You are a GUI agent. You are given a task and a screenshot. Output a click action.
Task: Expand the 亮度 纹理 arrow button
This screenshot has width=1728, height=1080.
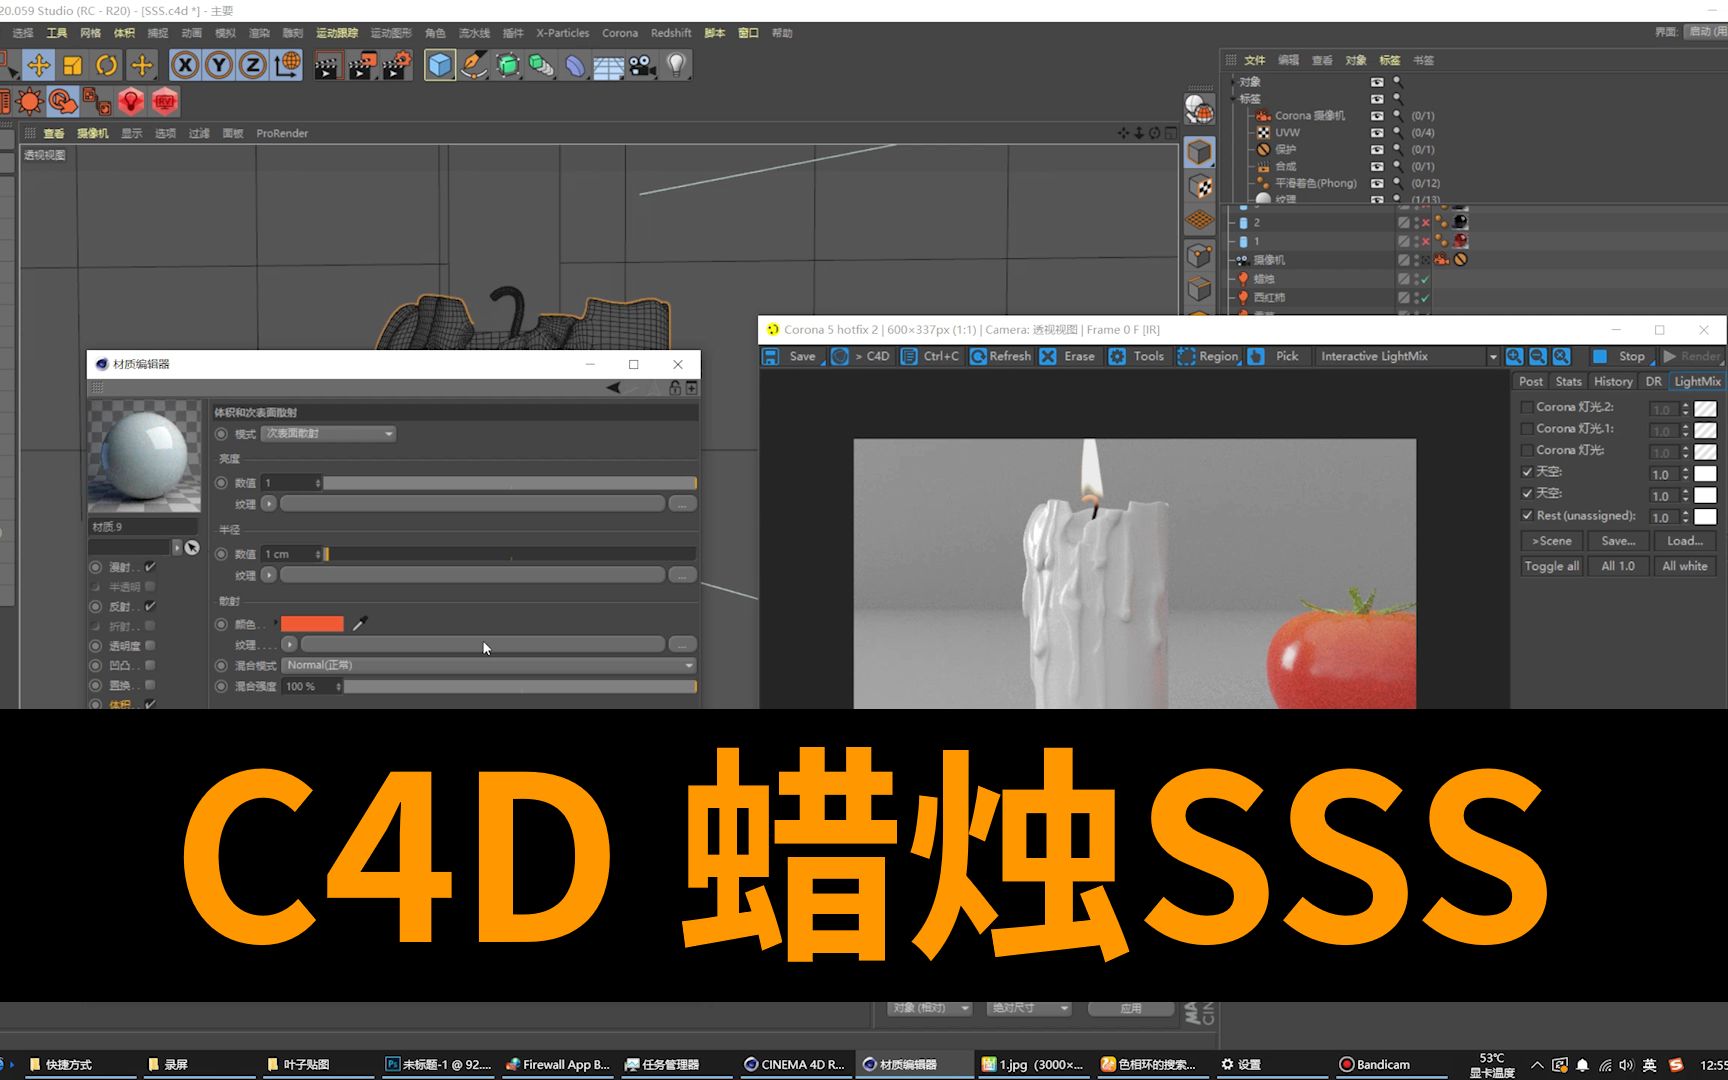[x=269, y=504]
